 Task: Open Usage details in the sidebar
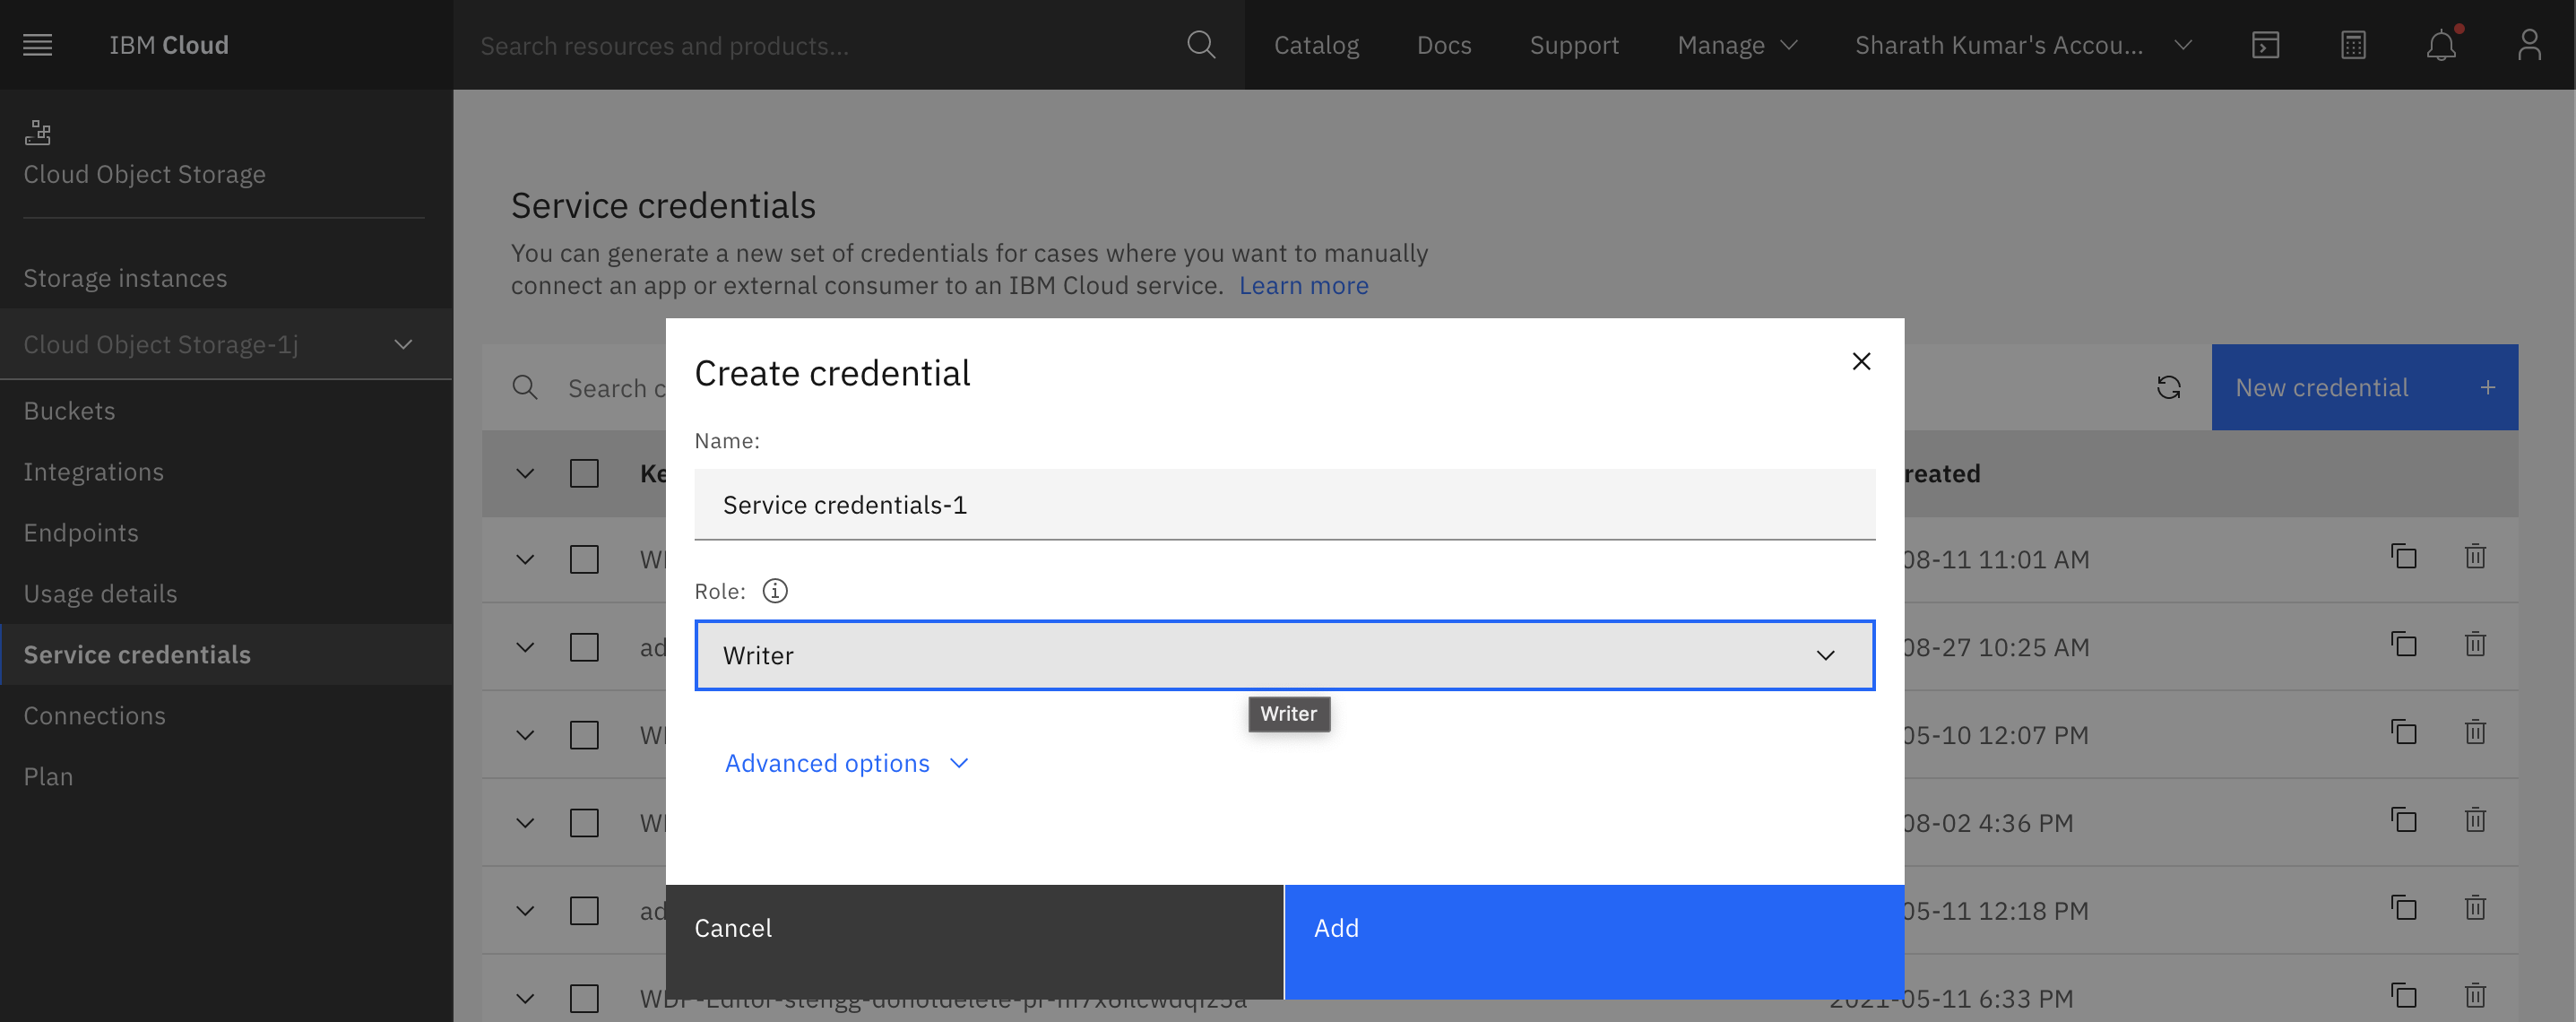point(100,594)
